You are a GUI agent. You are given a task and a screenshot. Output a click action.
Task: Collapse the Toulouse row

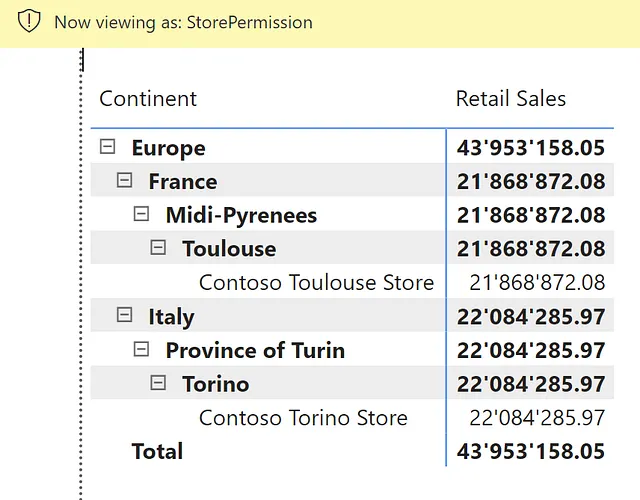point(158,248)
